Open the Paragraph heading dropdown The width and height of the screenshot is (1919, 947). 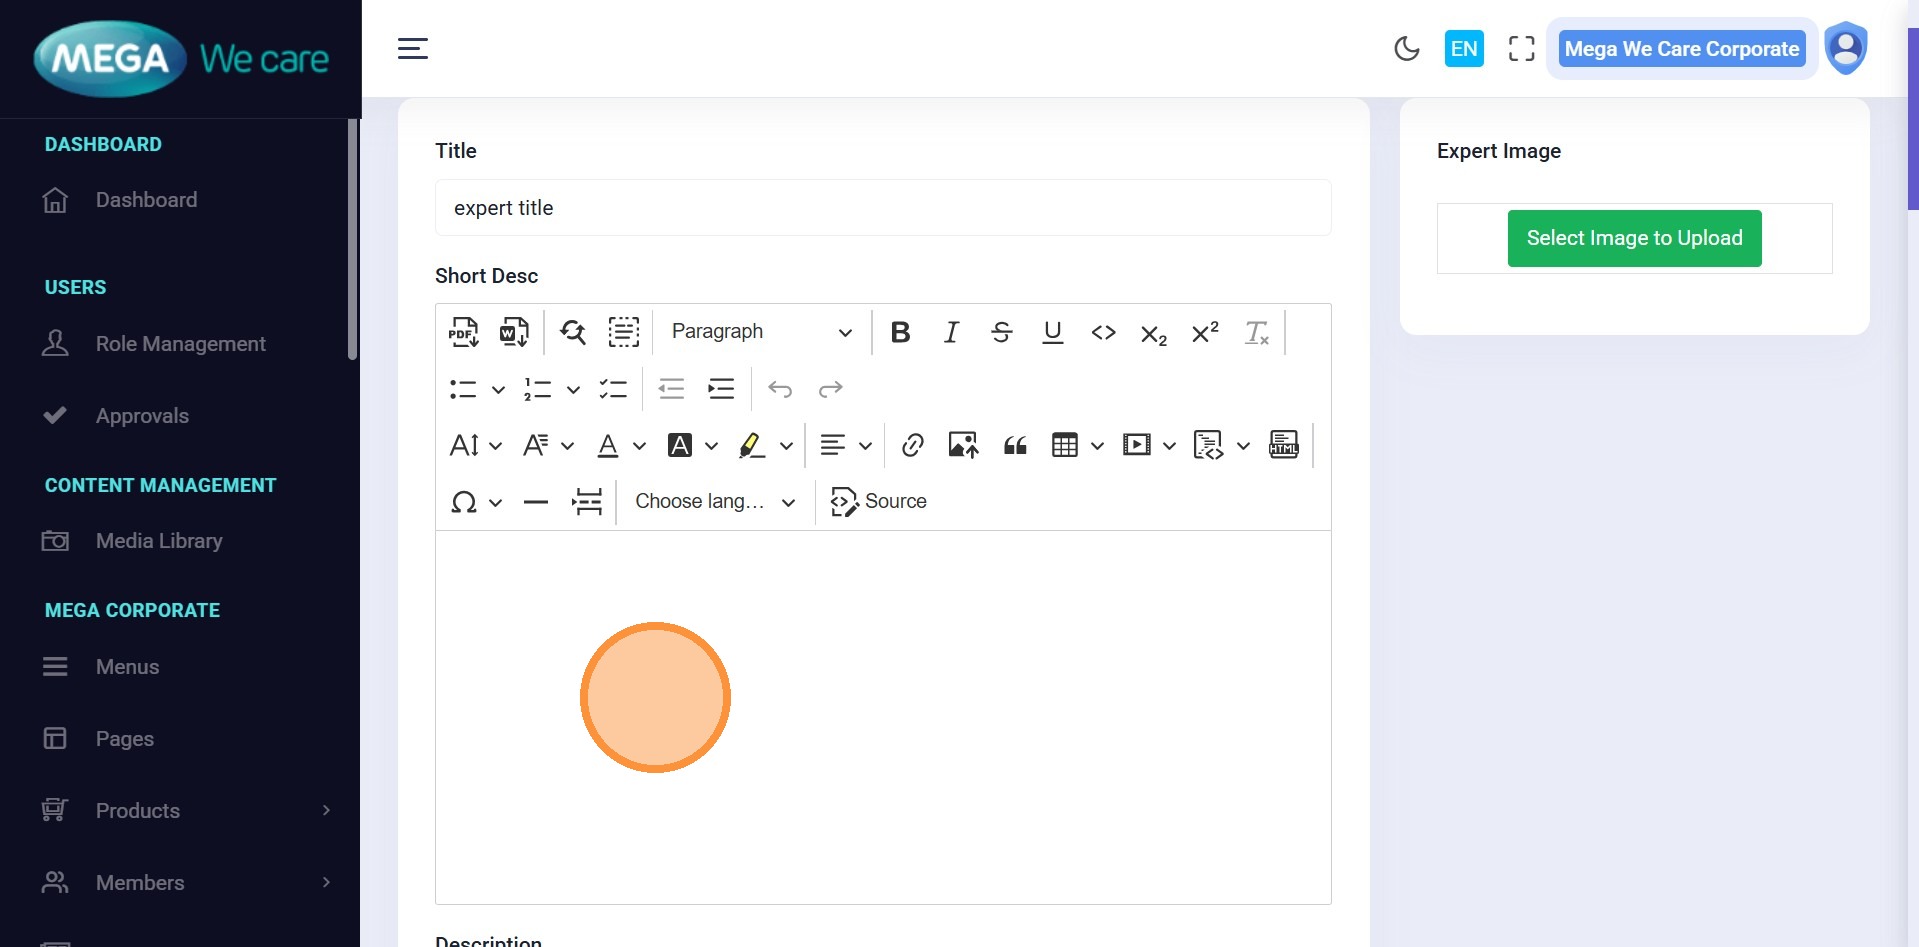761,332
